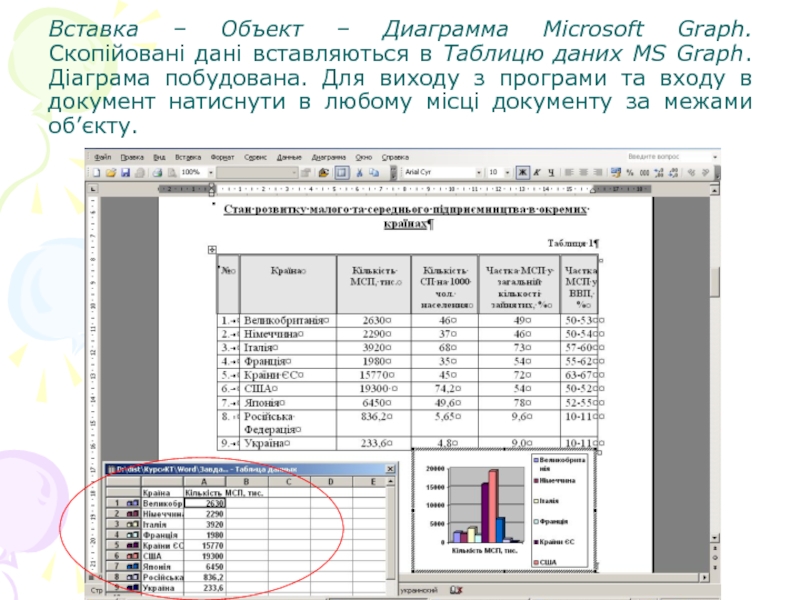This screenshot has height=600, width=800.
Task: Align text right
Action: [598, 173]
